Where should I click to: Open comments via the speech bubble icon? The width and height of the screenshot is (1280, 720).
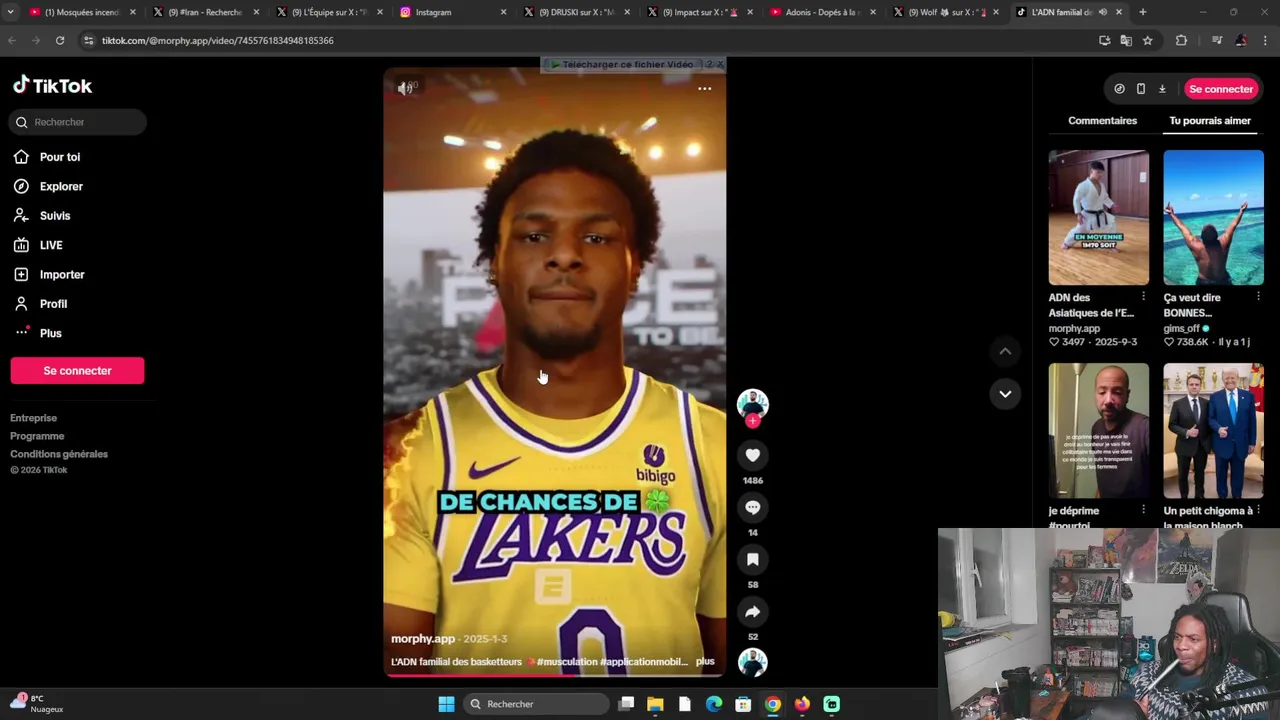coord(753,507)
